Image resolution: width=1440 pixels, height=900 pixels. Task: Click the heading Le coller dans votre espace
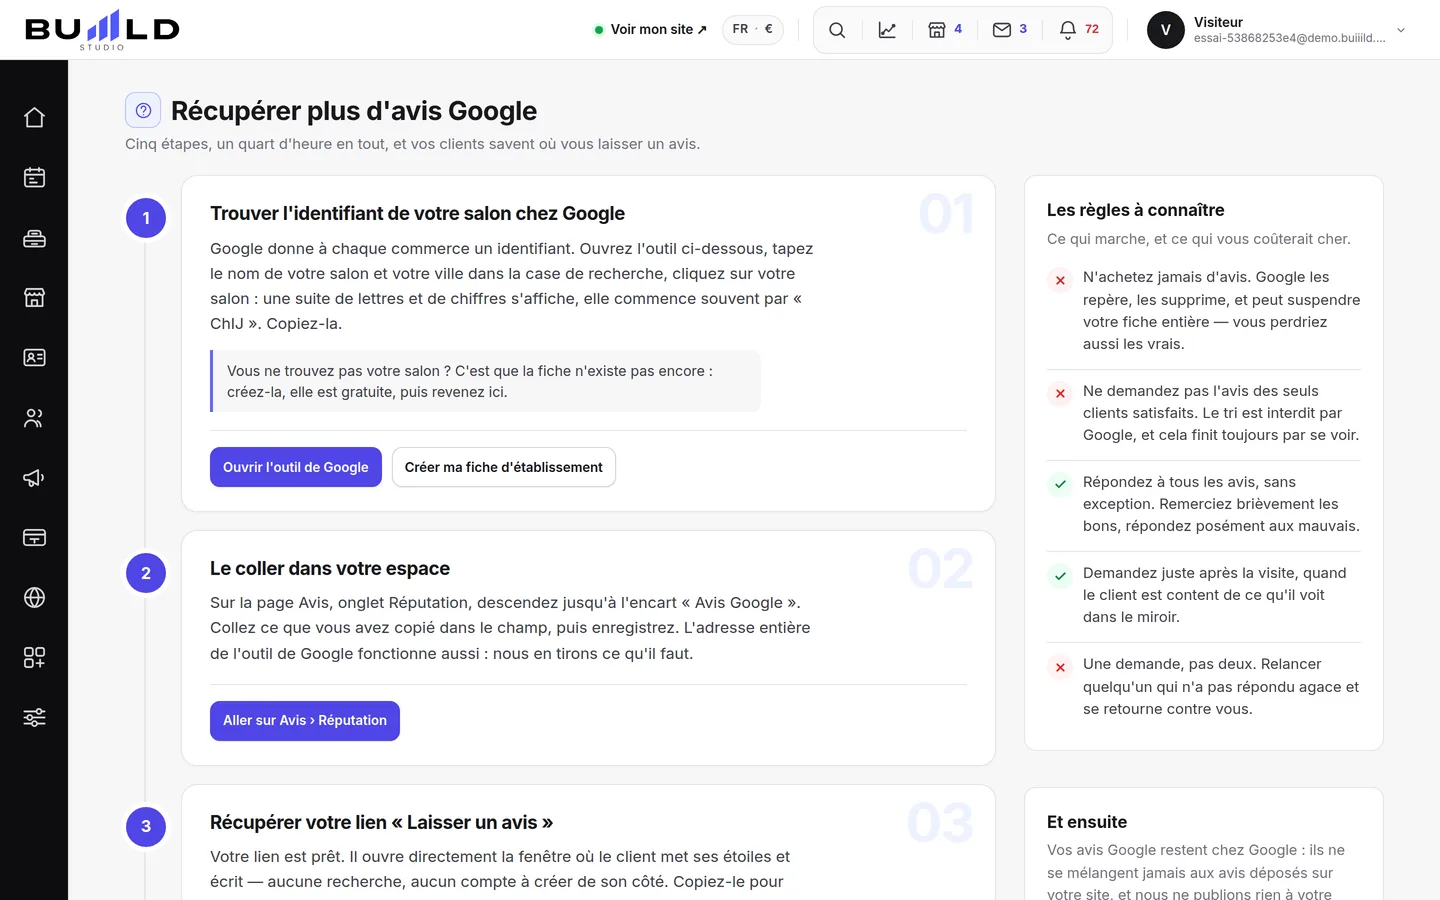tap(330, 568)
